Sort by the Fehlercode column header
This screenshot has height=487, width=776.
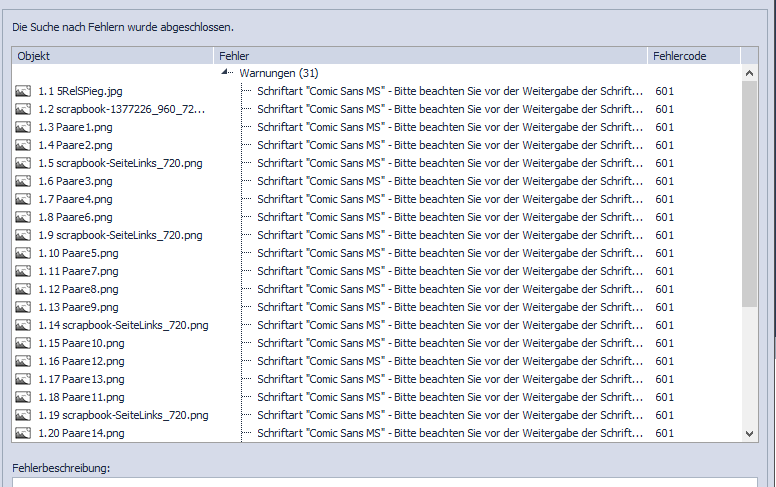point(693,56)
